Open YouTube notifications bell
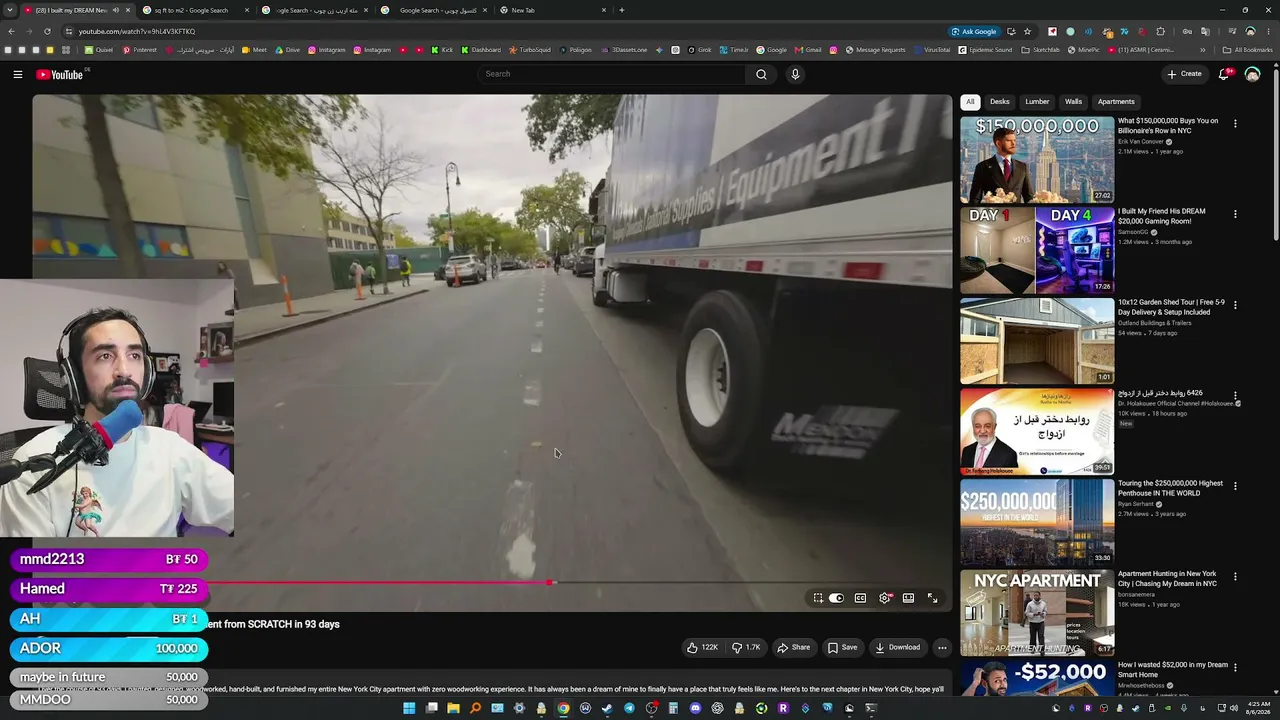Viewport: 1280px width, 720px height. [1223, 74]
